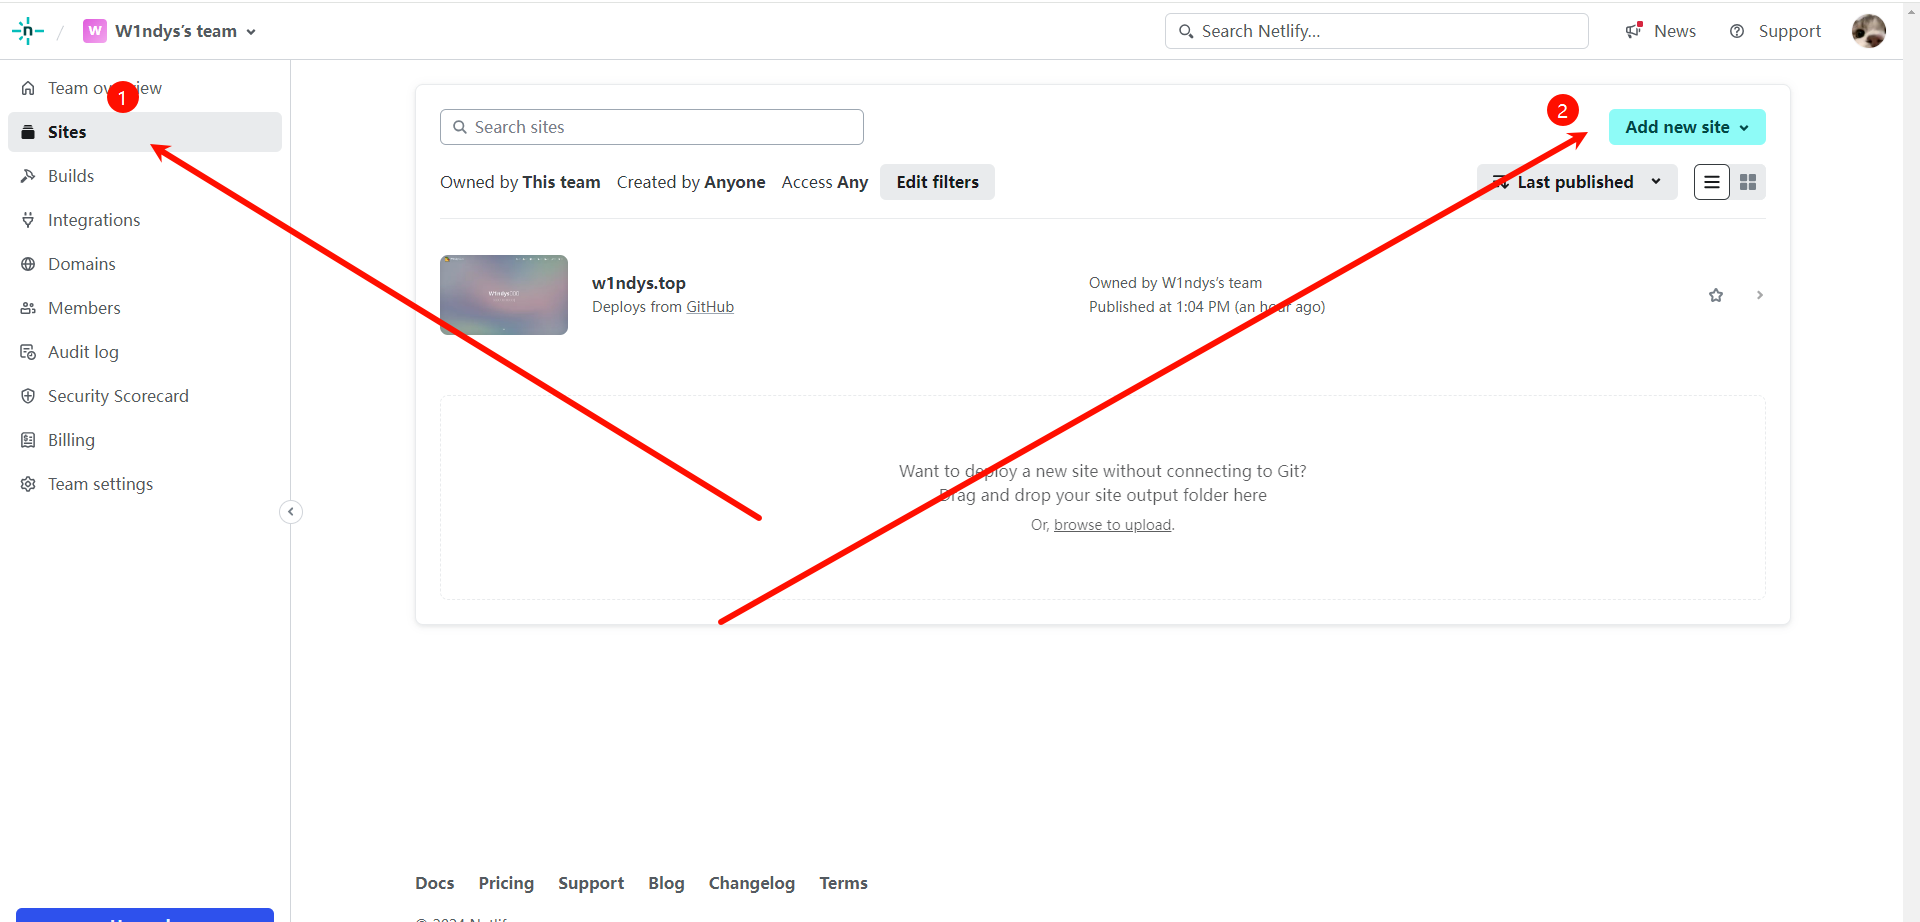Open the user profile avatar menu
Screen dimensions: 1920x922
(1868, 31)
